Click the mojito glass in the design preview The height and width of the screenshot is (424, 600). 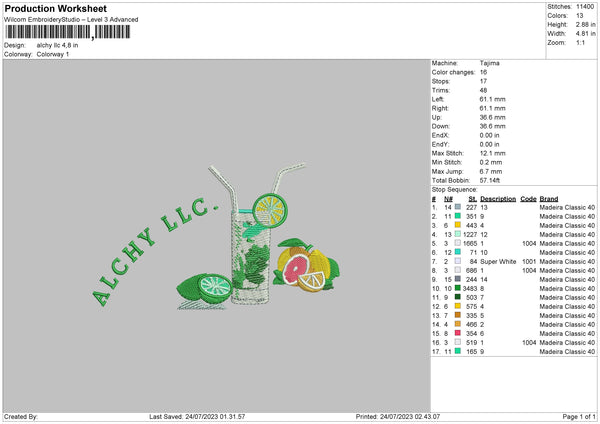251,257
